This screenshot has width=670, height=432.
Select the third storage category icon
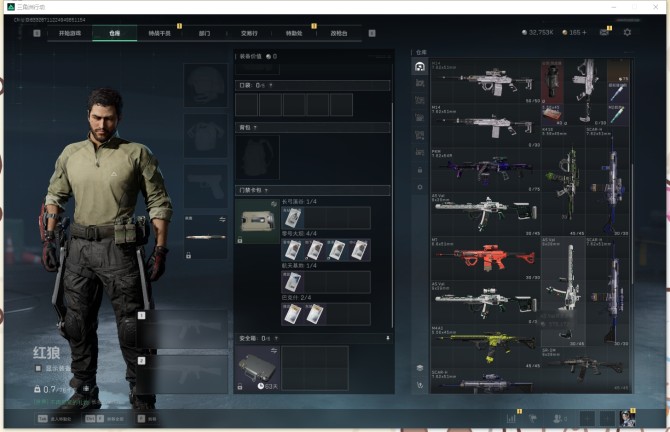420,100
